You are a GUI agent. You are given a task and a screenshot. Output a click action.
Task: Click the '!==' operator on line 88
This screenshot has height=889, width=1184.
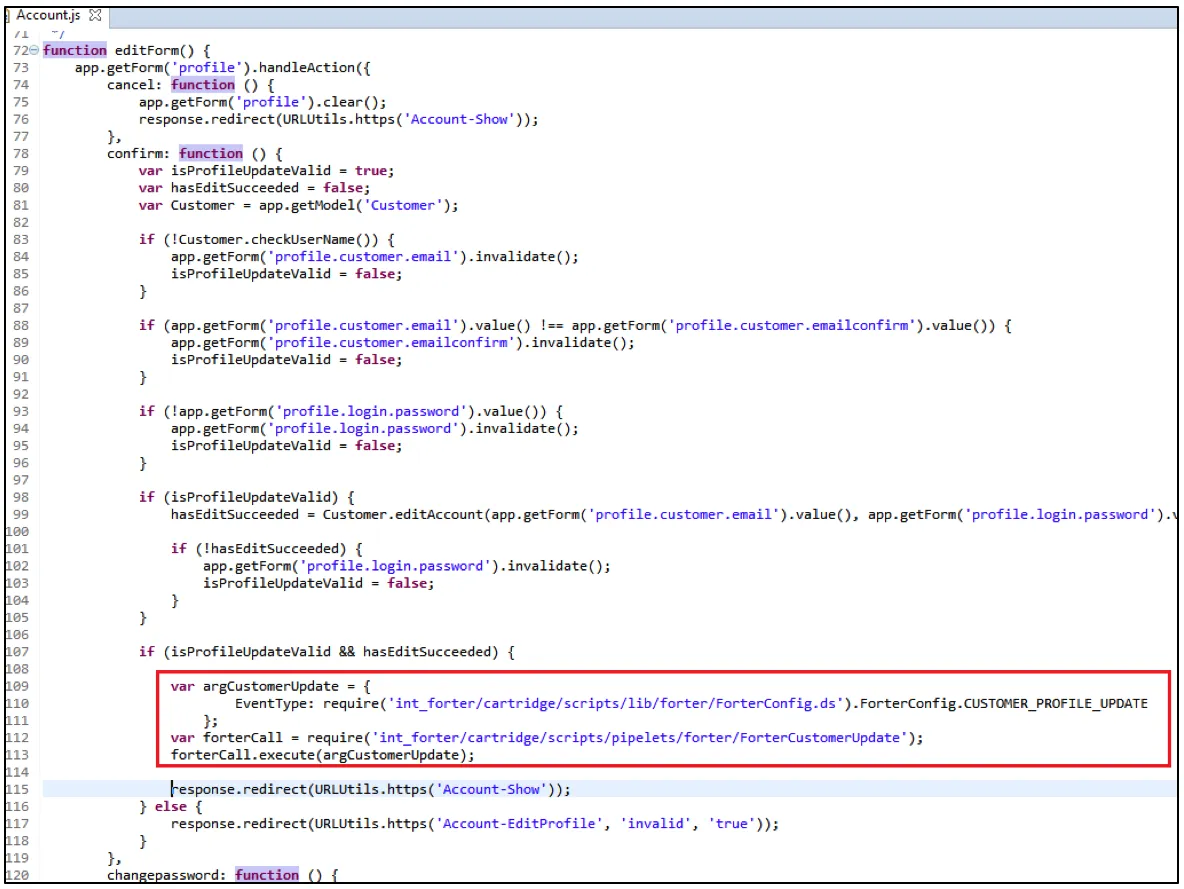(551, 326)
